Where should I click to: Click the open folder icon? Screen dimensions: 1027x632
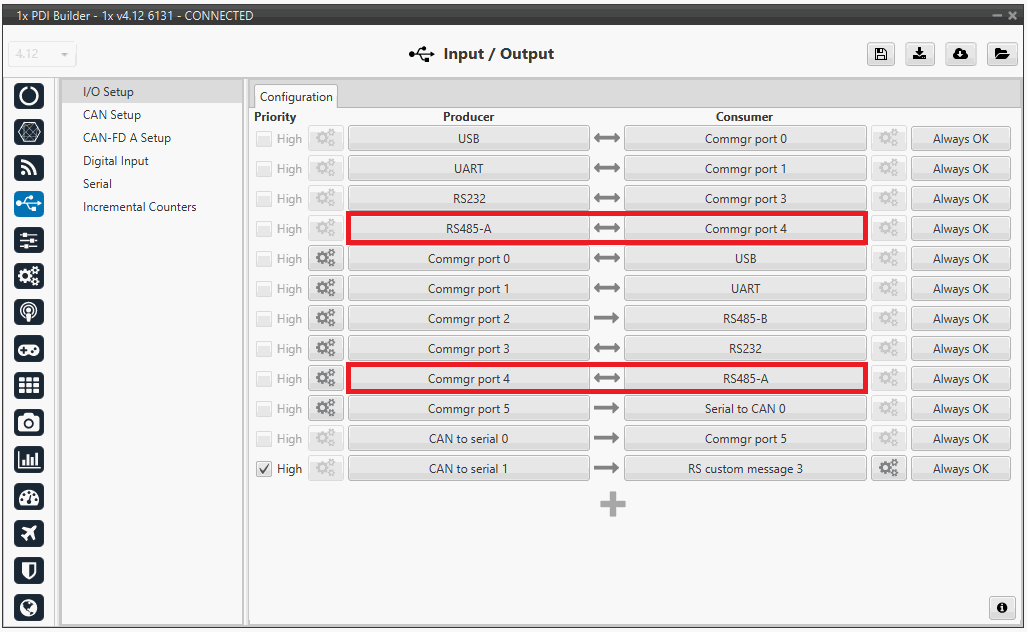click(1001, 55)
